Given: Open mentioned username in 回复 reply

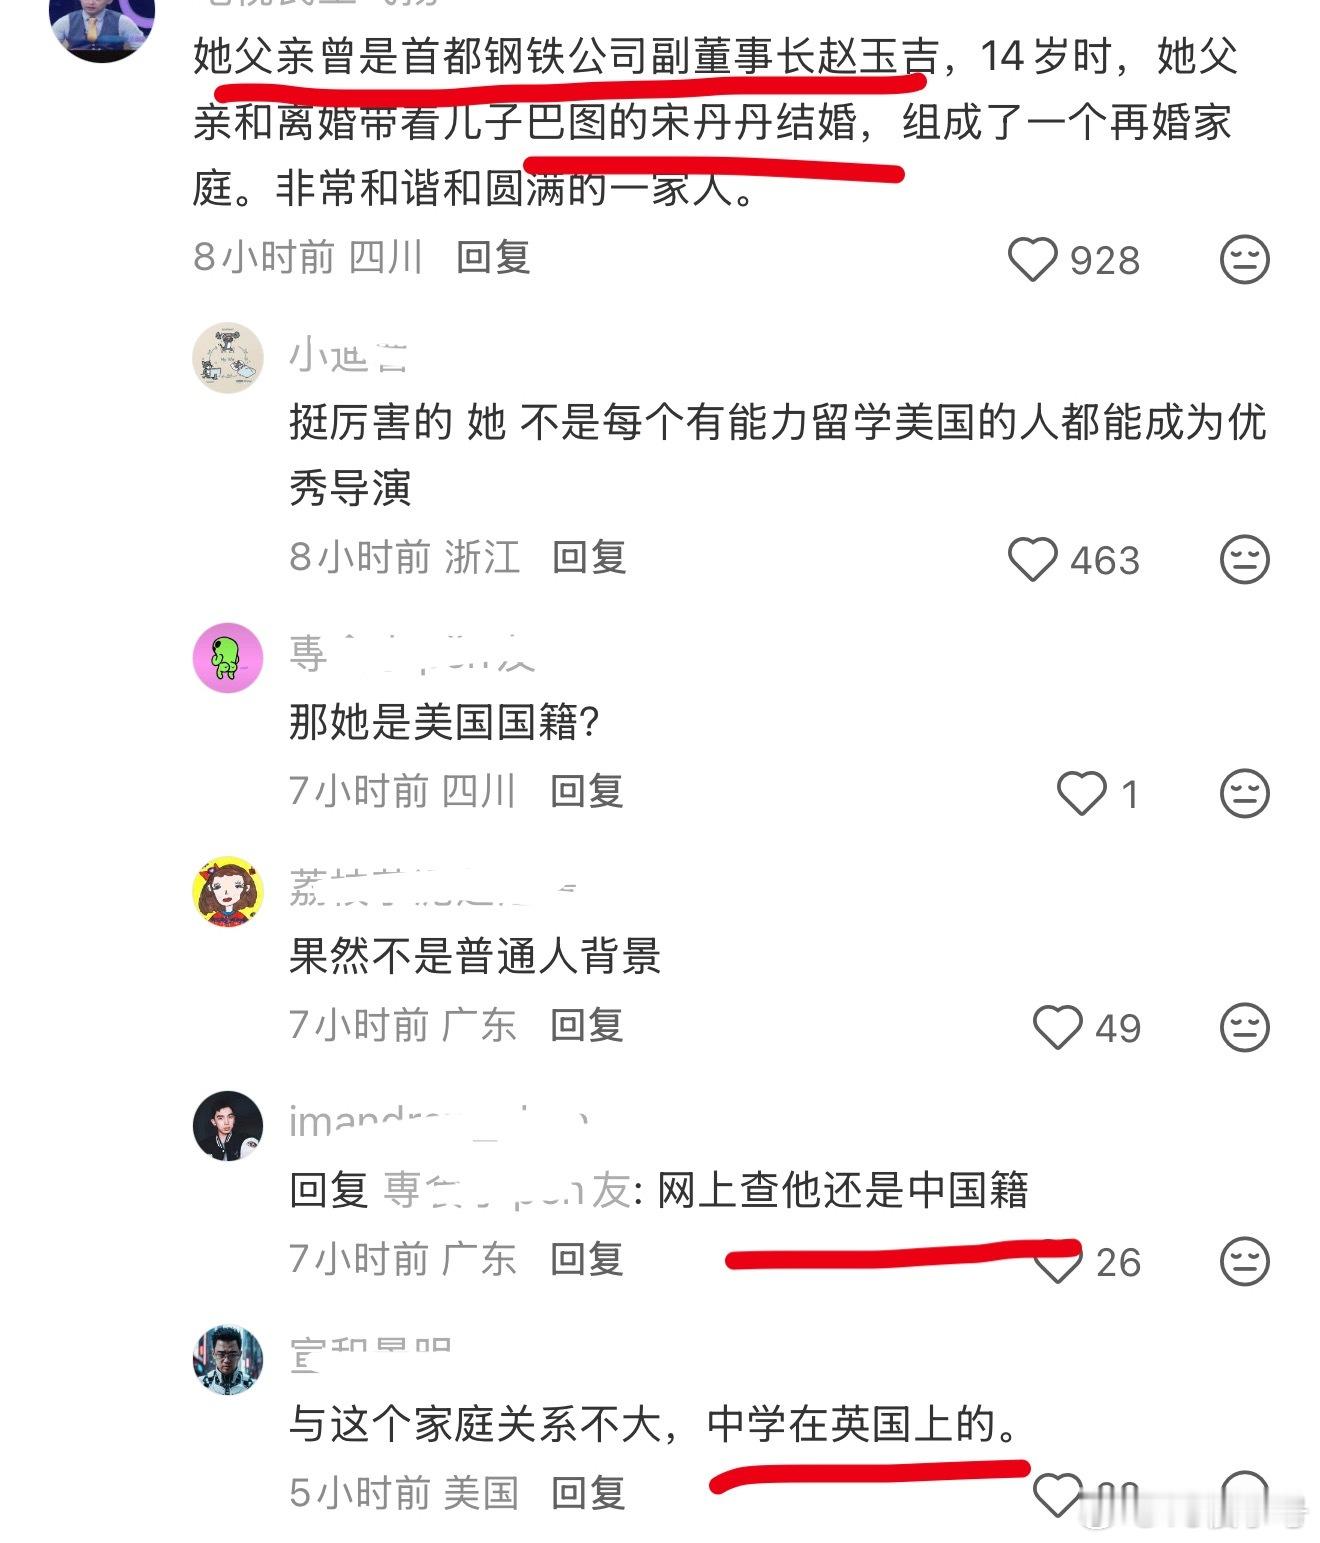Looking at the screenshot, I should point(506,1190).
